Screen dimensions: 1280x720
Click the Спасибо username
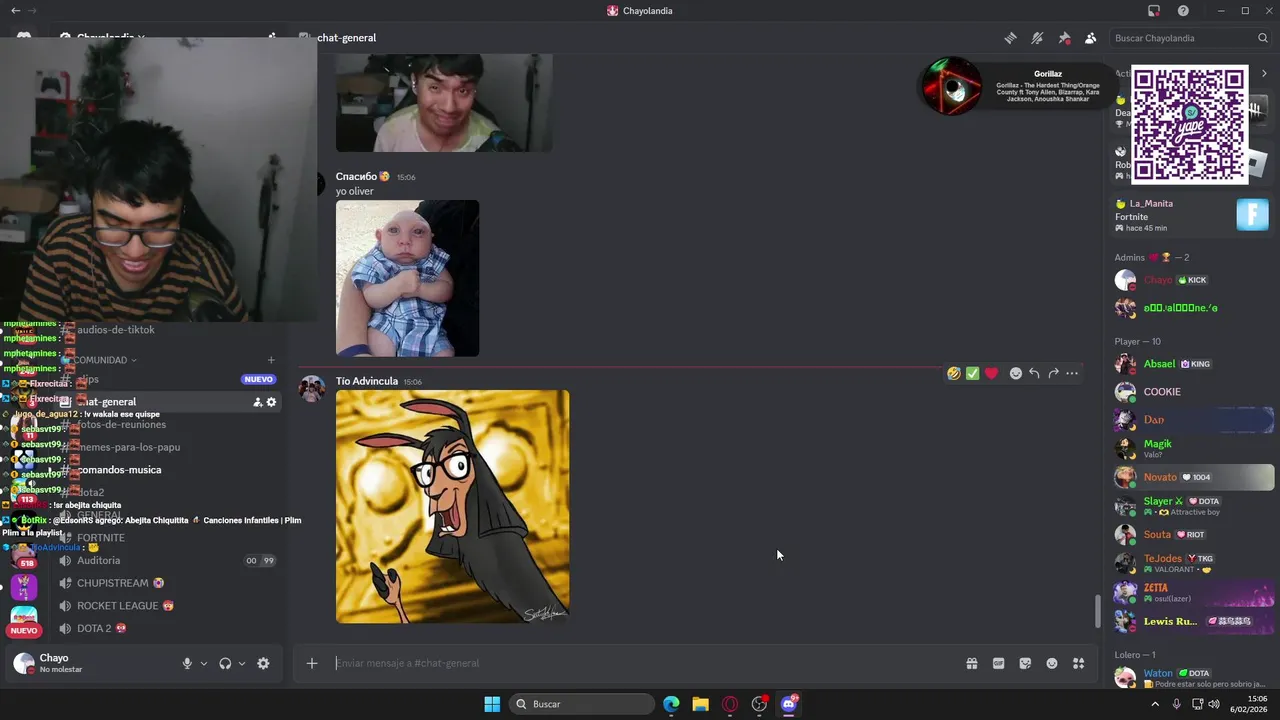pos(356,176)
